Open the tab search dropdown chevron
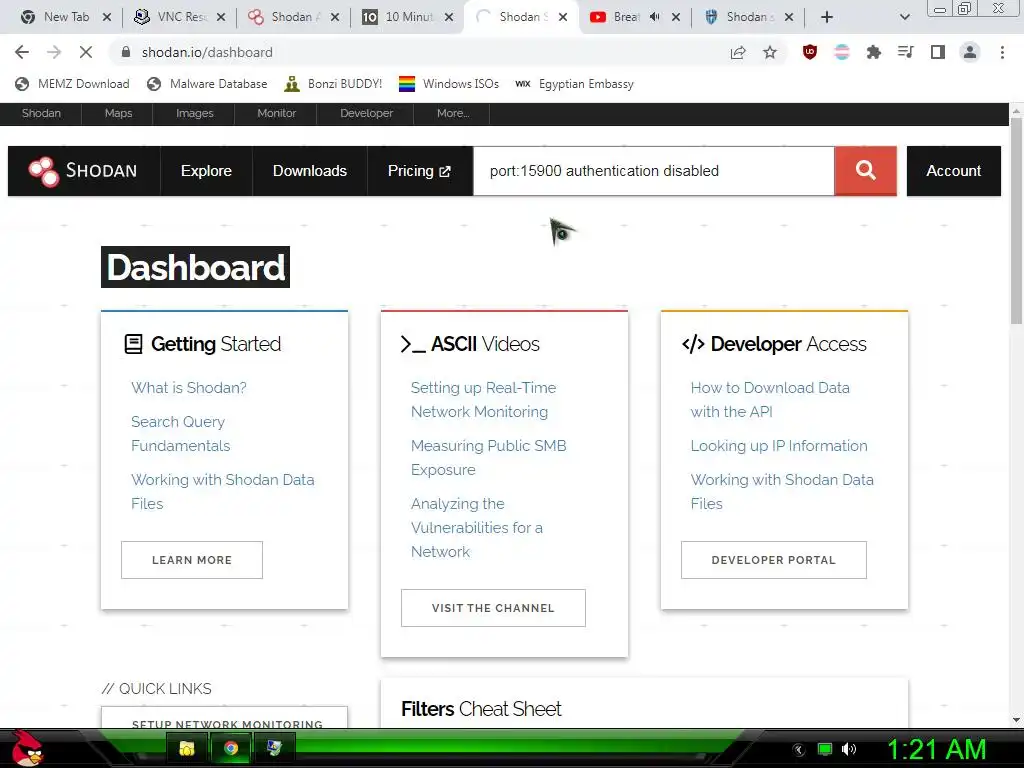The height and width of the screenshot is (768, 1024). [x=904, y=17]
